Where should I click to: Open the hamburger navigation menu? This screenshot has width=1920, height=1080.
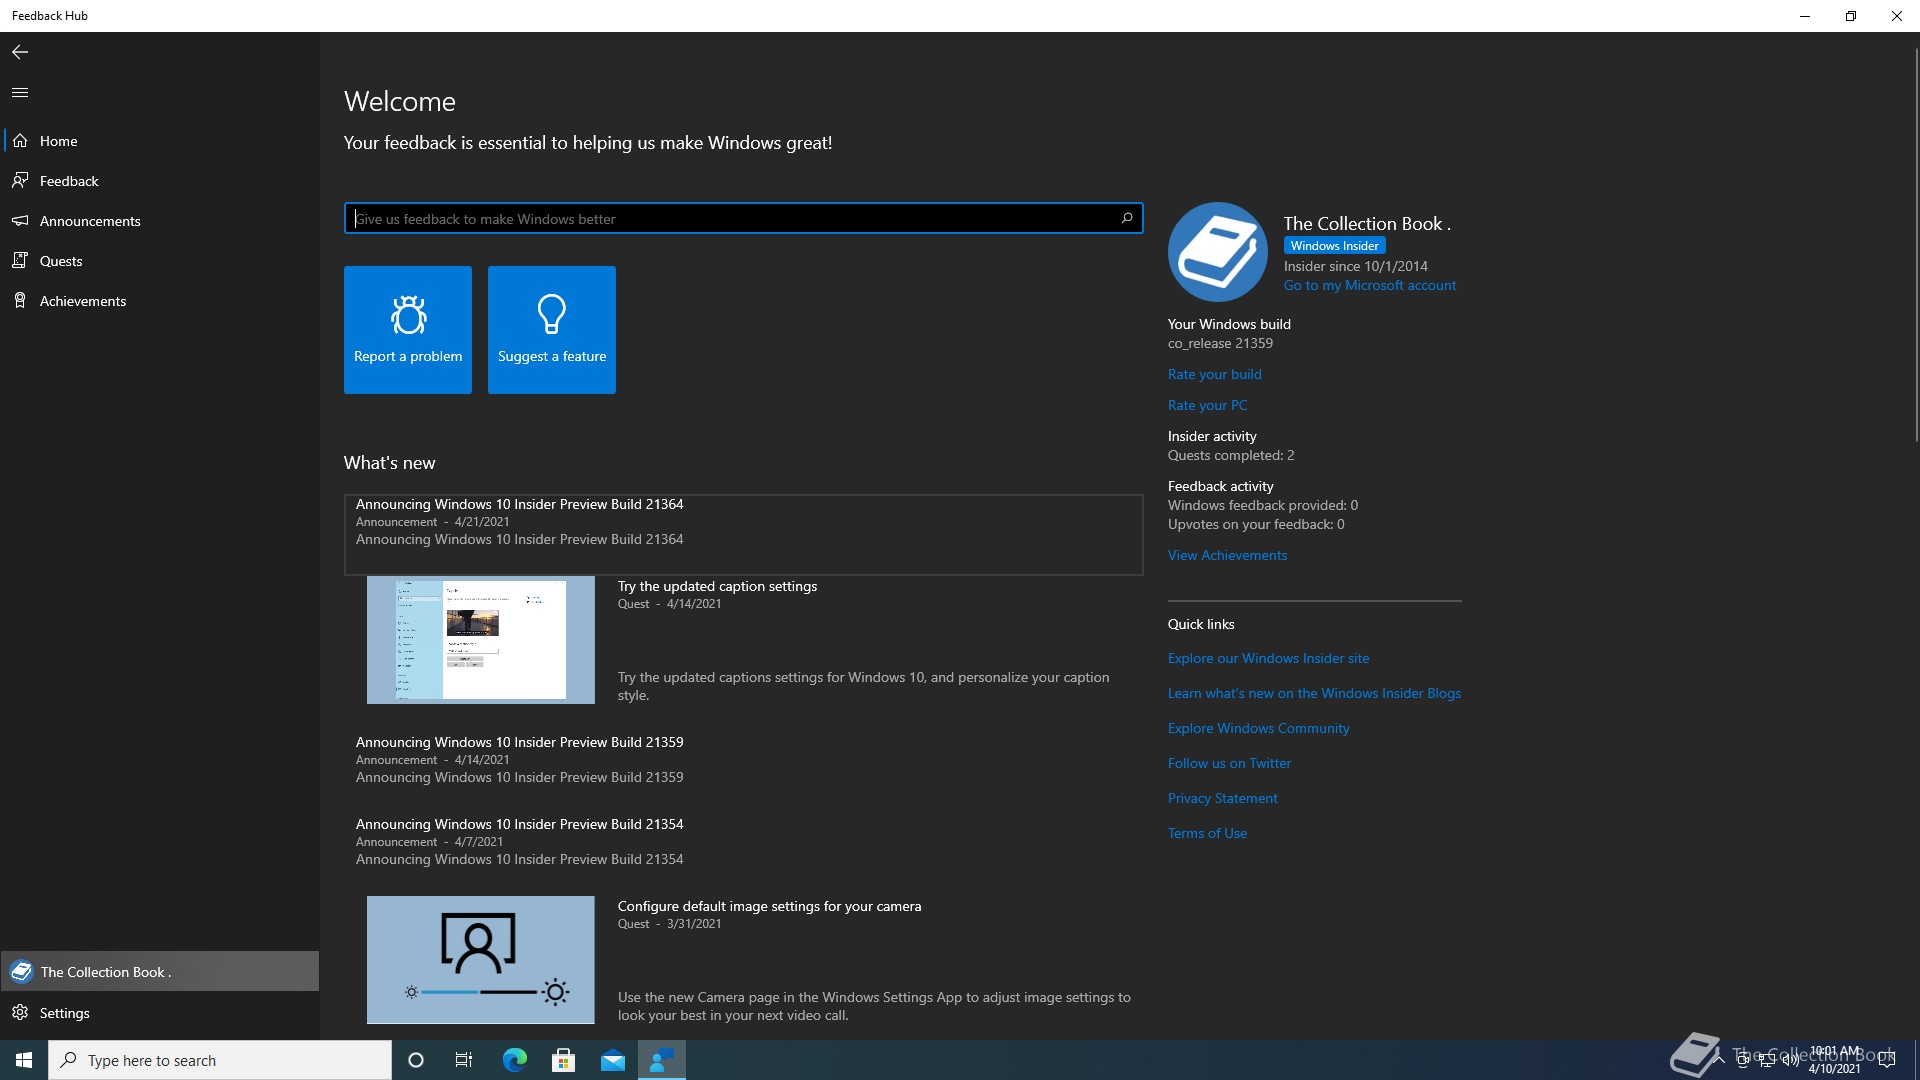[x=20, y=92]
